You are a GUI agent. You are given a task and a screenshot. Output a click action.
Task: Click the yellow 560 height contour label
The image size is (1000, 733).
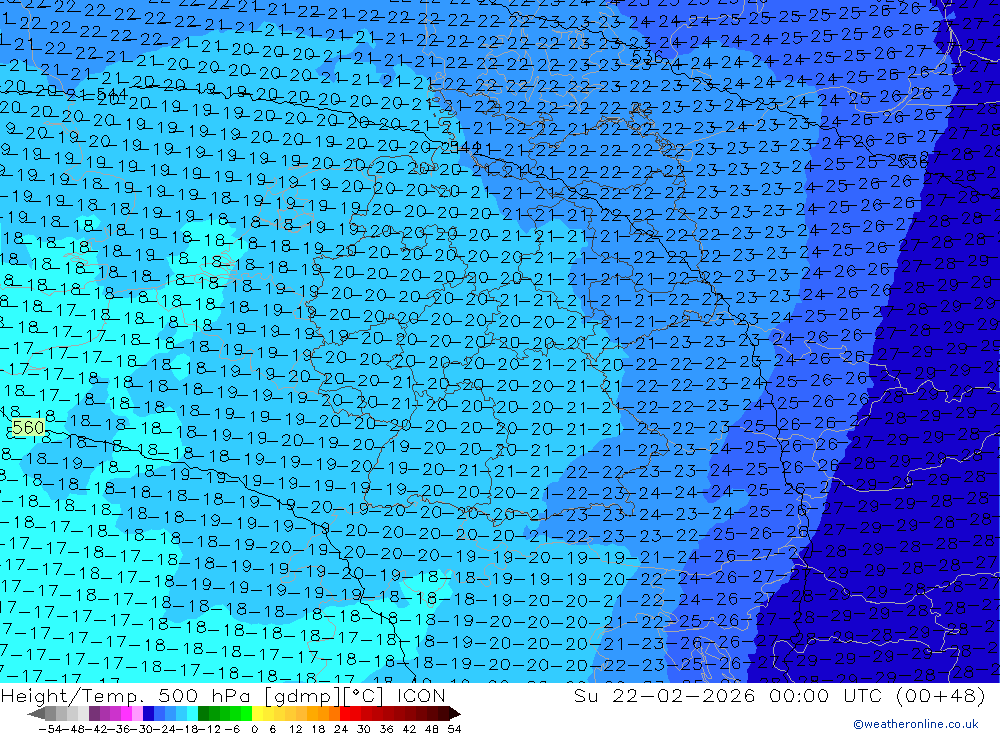[28, 427]
